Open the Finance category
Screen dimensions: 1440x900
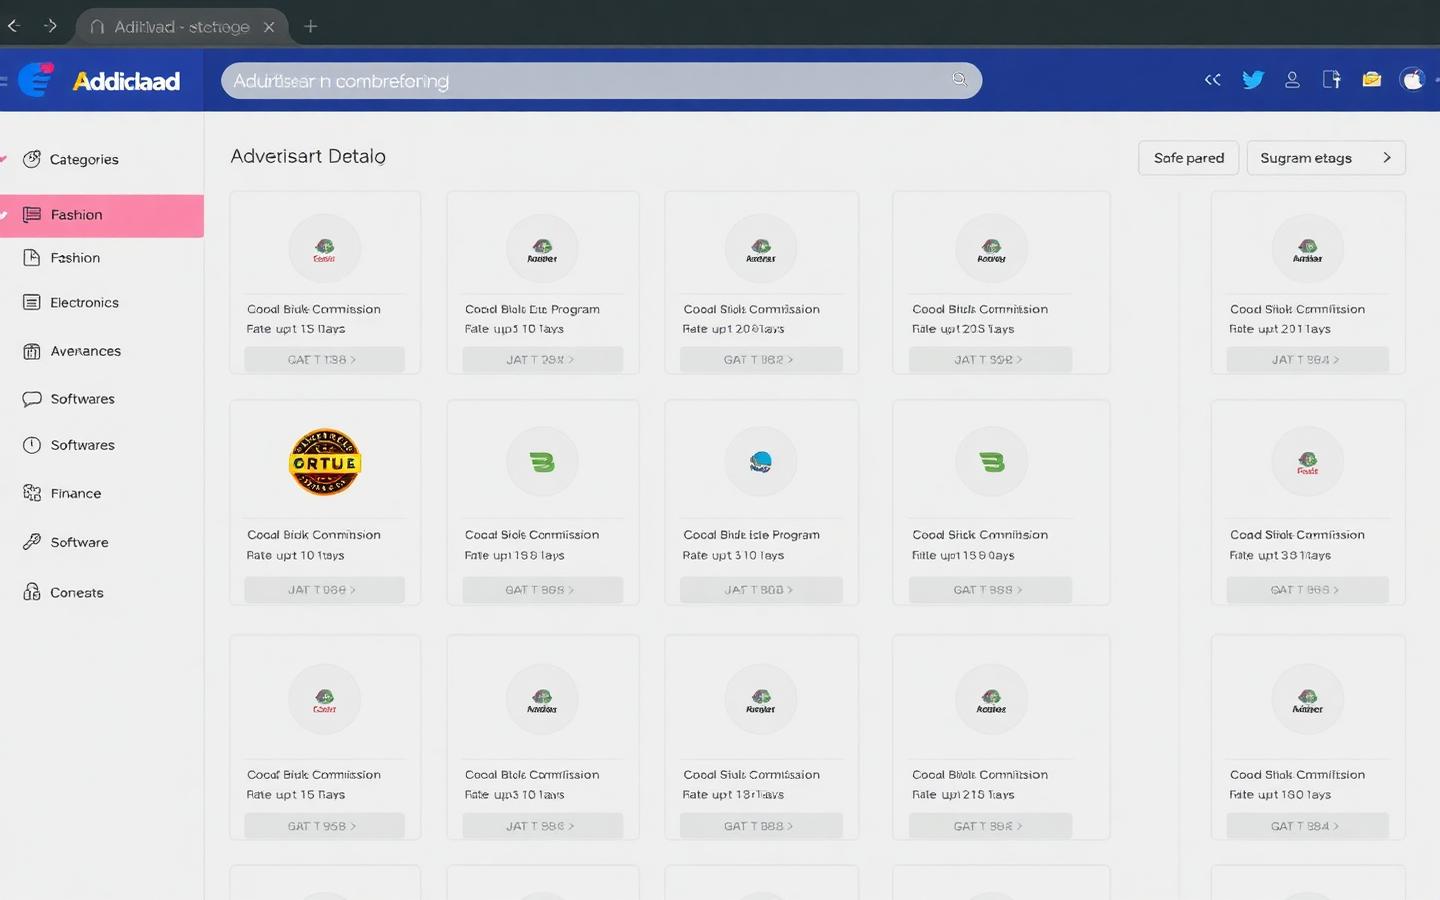pyautogui.click(x=76, y=494)
